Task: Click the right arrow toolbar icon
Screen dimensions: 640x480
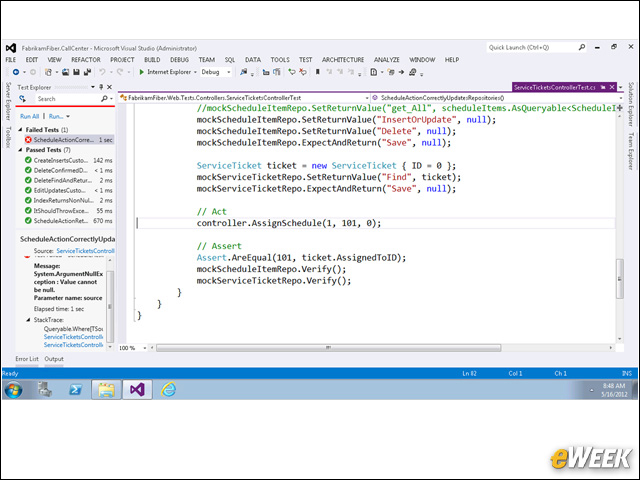Action: (x=402, y=72)
